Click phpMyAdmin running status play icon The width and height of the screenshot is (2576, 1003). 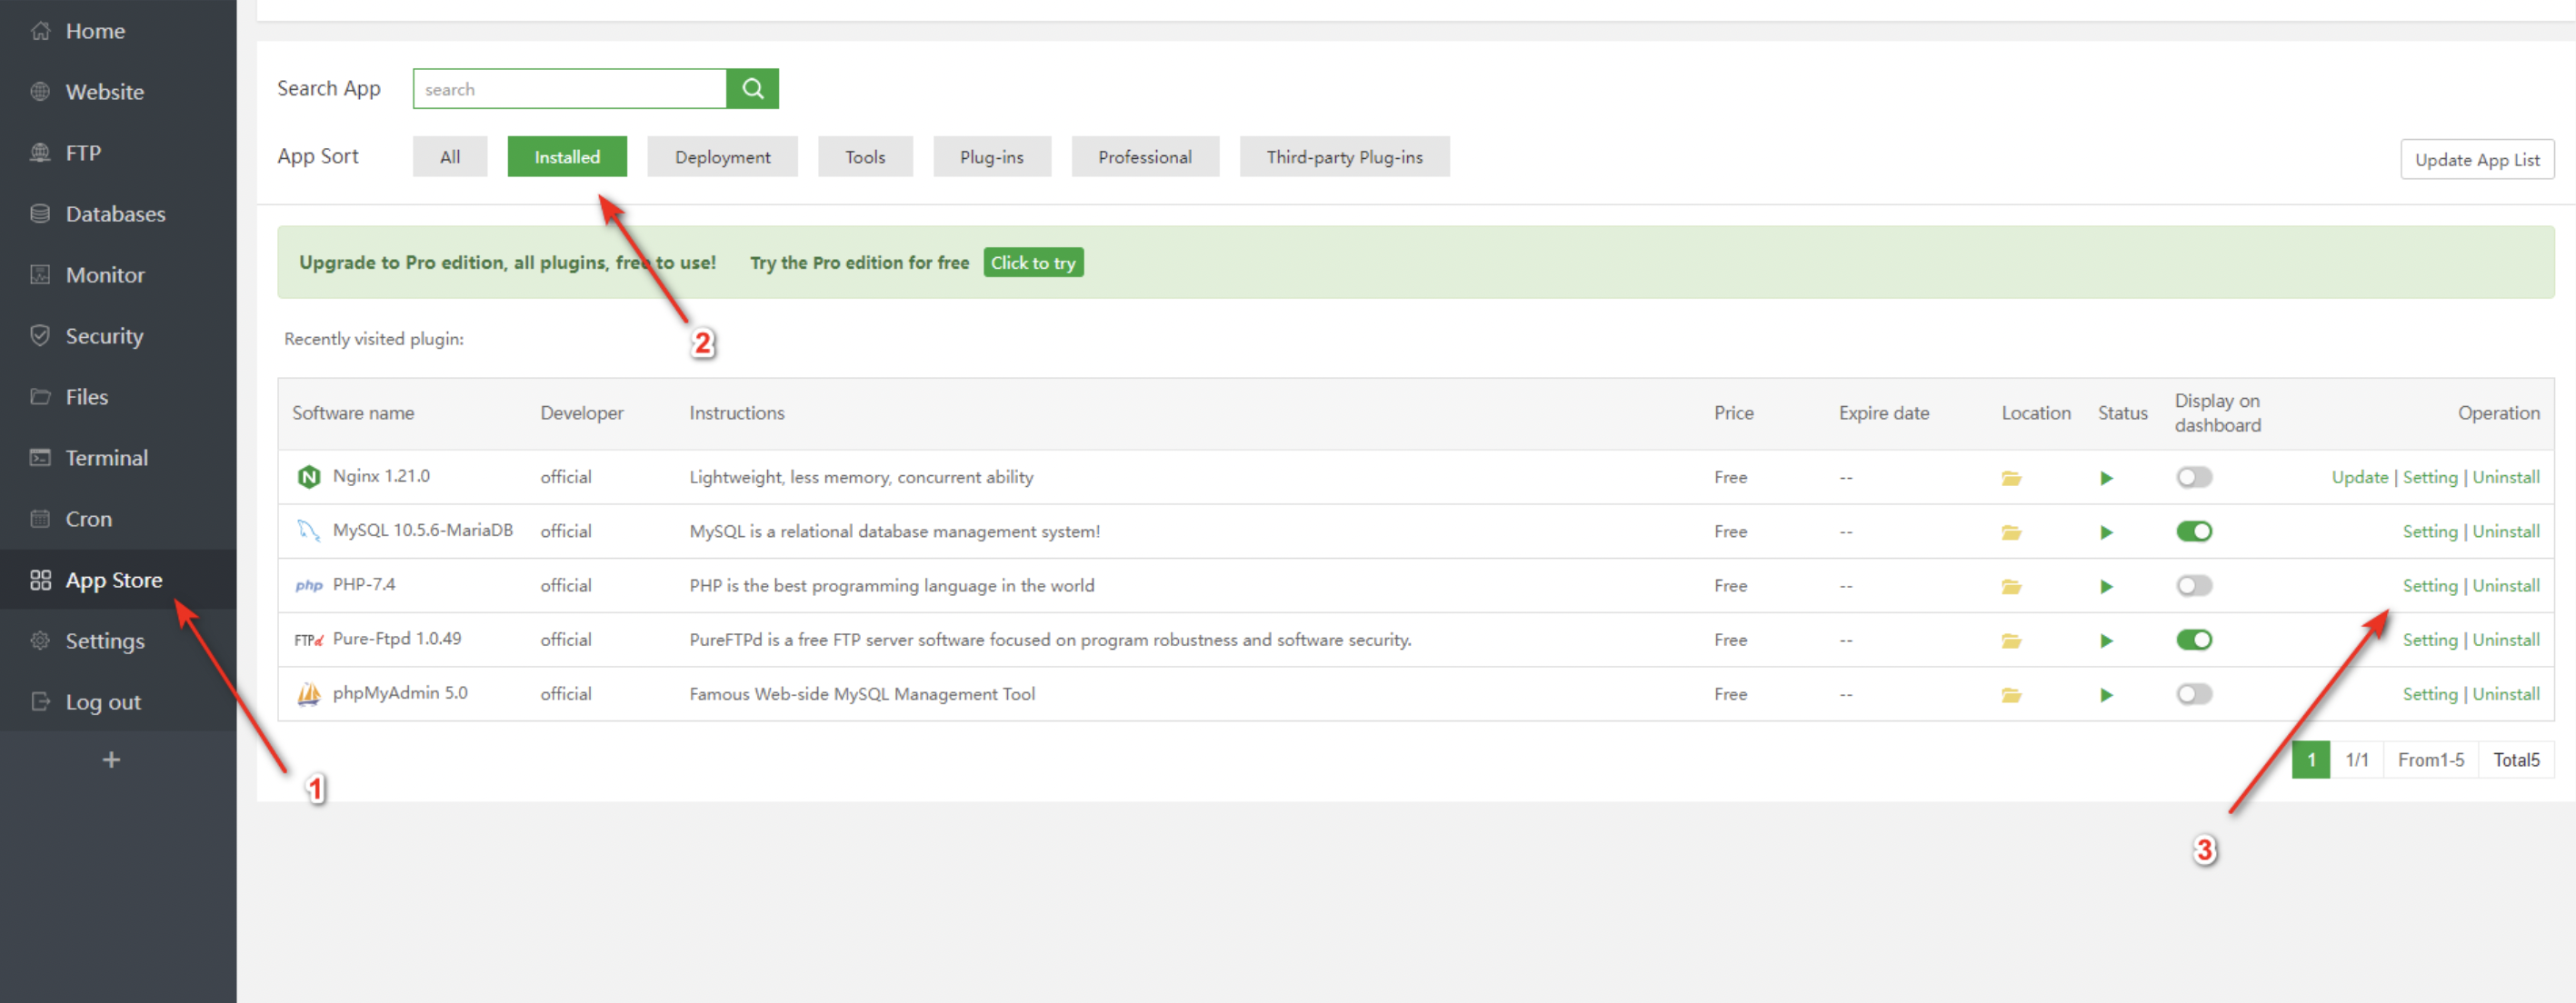pyautogui.click(x=2106, y=695)
